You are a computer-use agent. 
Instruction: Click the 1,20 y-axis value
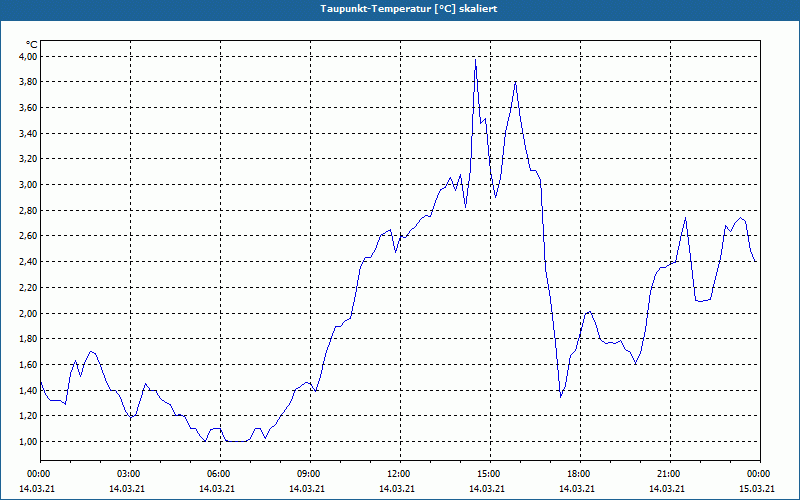tap(28, 416)
